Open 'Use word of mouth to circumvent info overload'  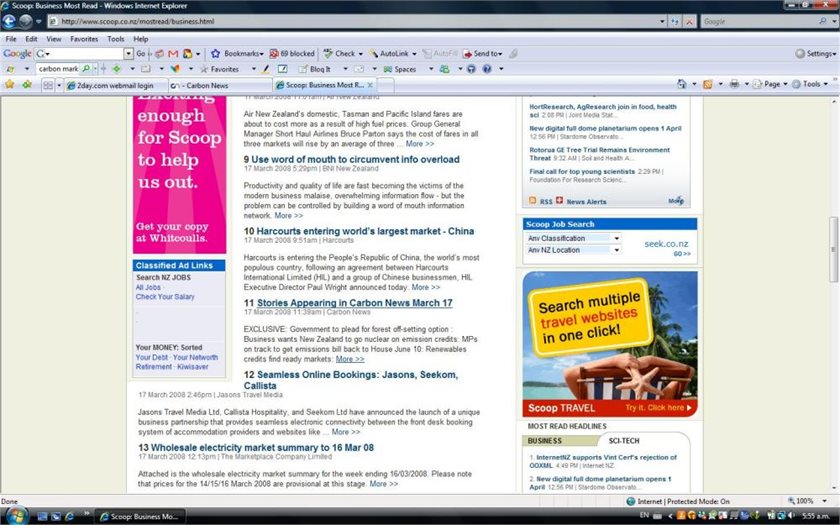[x=355, y=159]
